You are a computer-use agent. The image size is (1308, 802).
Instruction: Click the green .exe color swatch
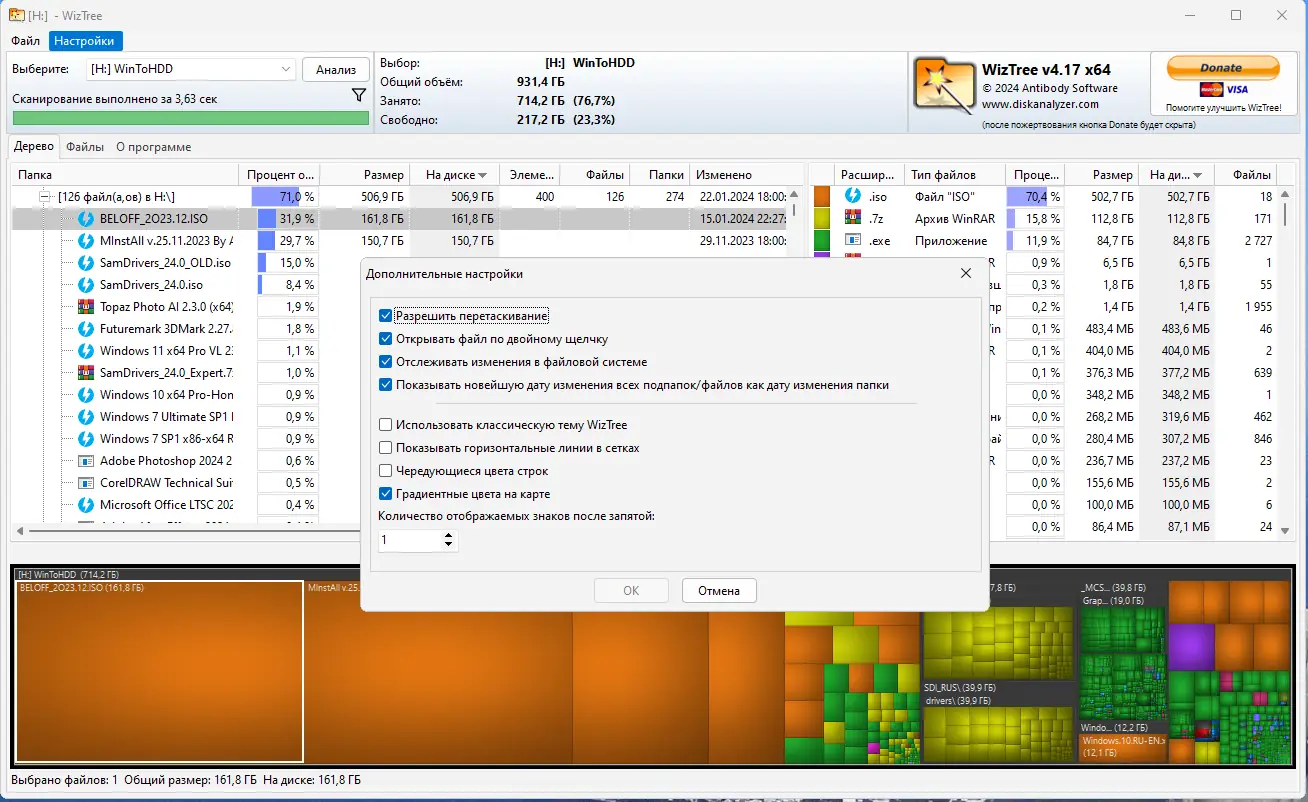click(823, 240)
